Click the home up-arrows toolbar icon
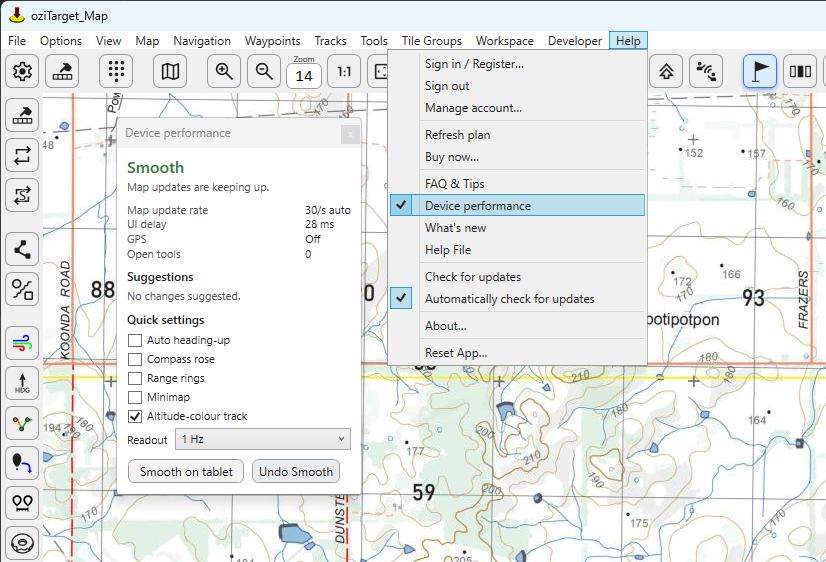This screenshot has width=826, height=562. [x=666, y=71]
